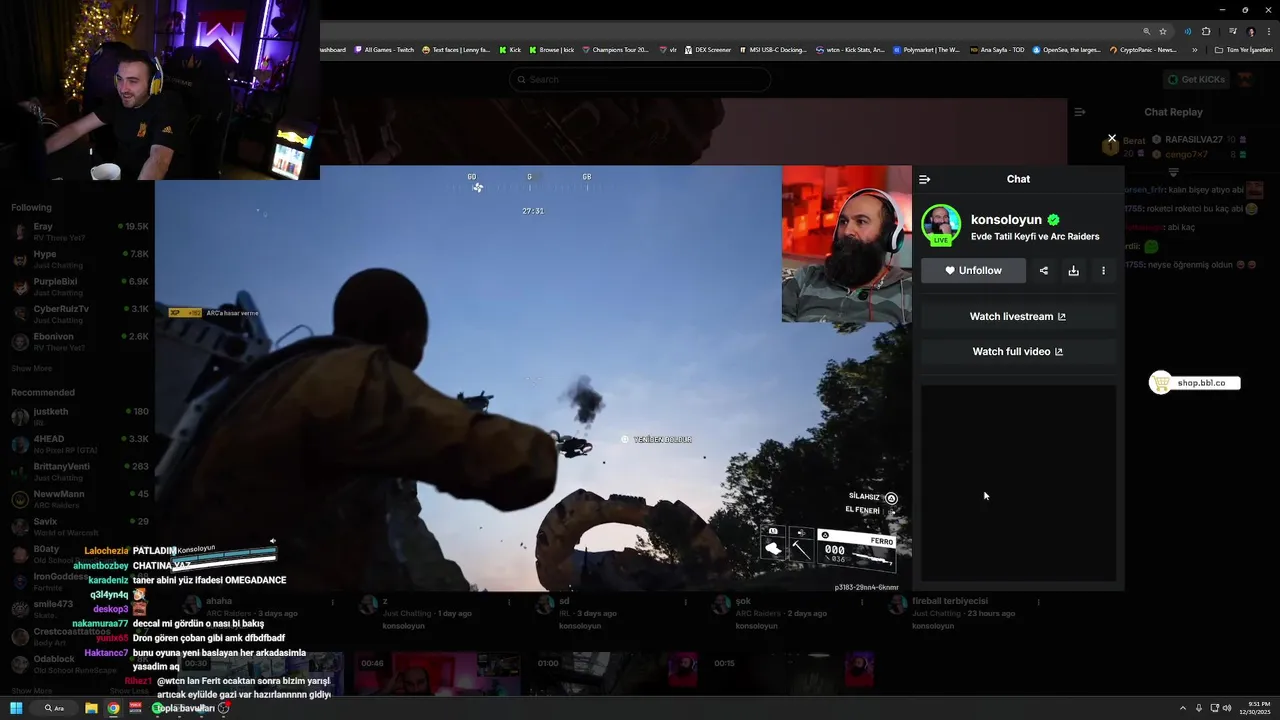
Task: Open clip more options three-dot menu
Action: tap(1103, 270)
